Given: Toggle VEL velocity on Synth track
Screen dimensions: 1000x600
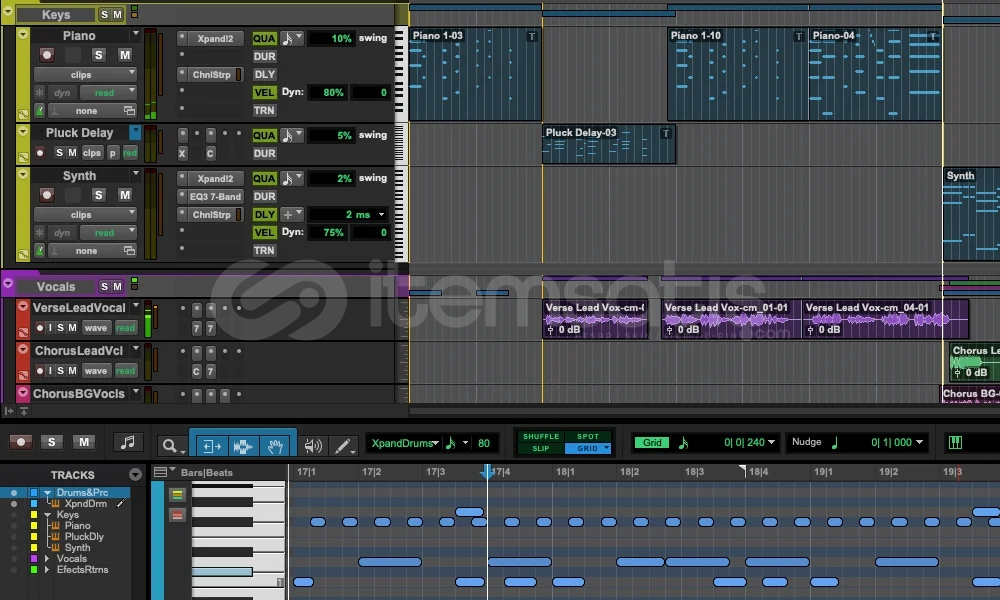Looking at the screenshot, I should (x=264, y=232).
